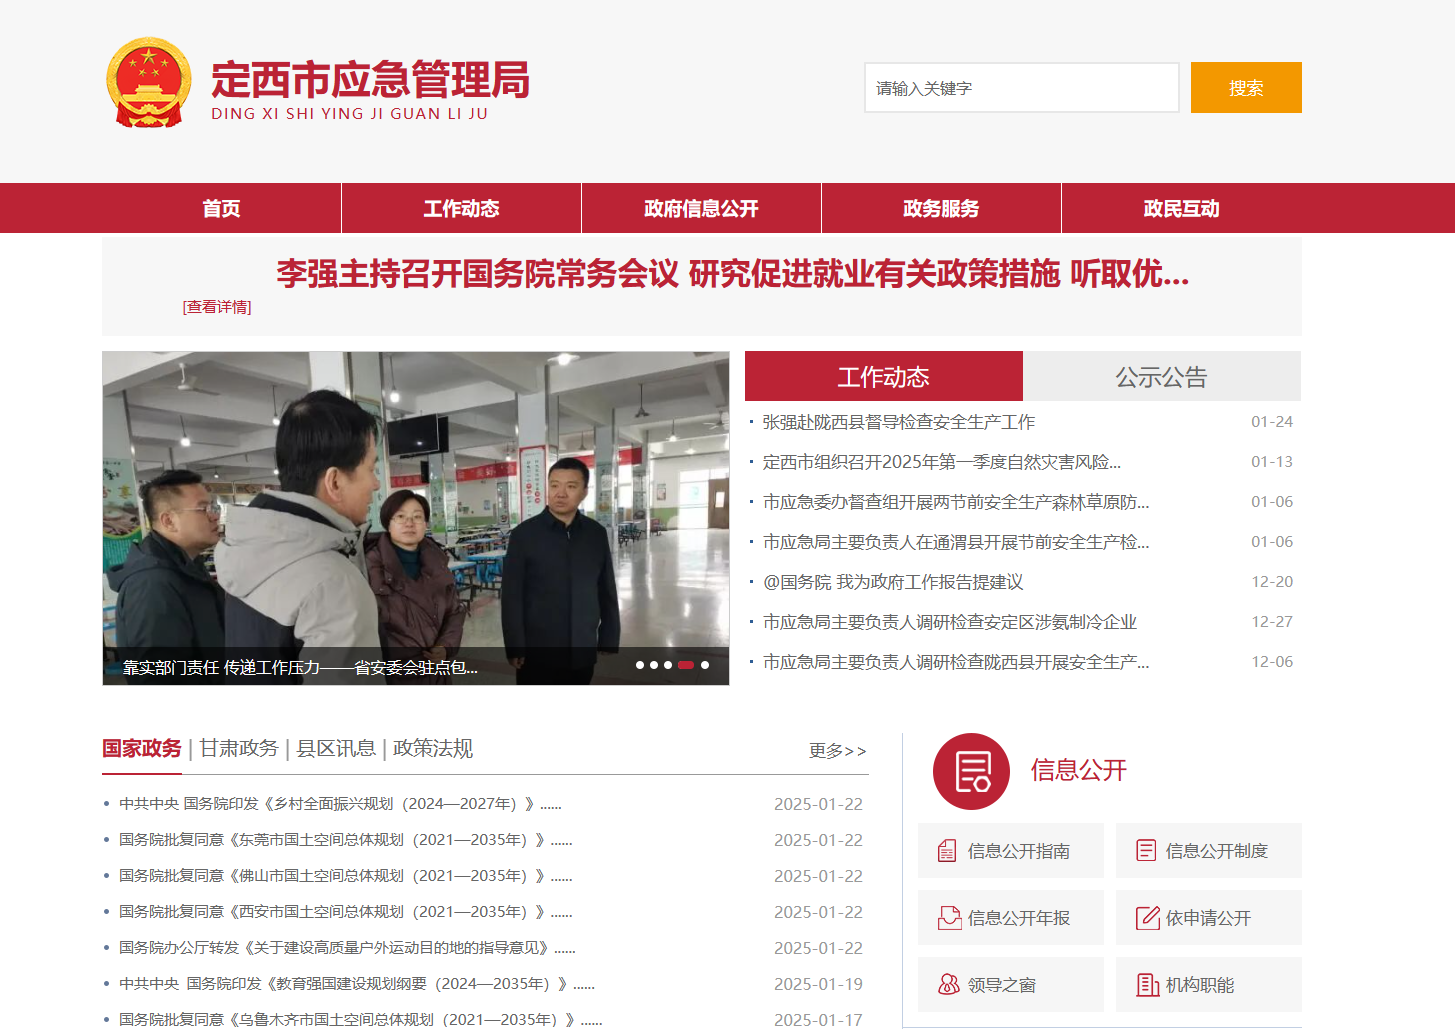Click the 领导之窗 people icon

[948, 985]
